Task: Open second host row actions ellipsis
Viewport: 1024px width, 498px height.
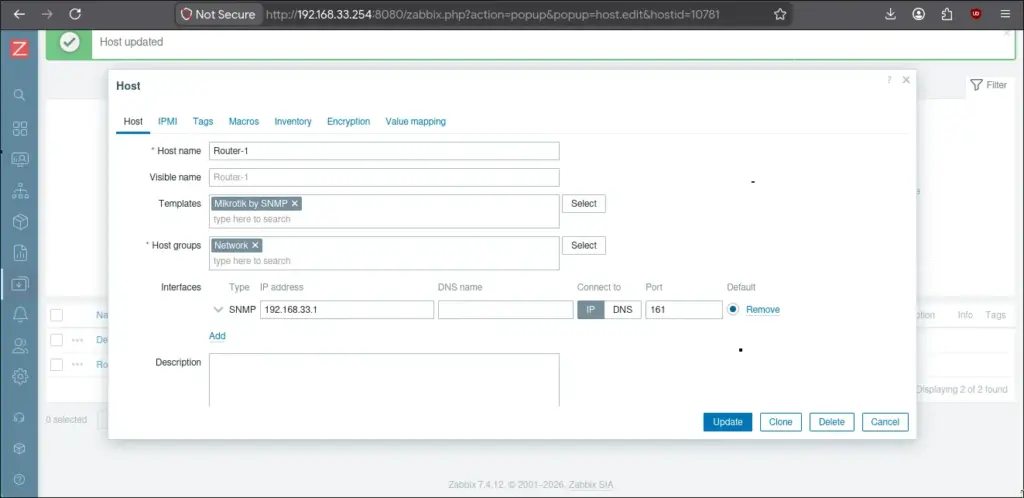Action: pos(78,364)
